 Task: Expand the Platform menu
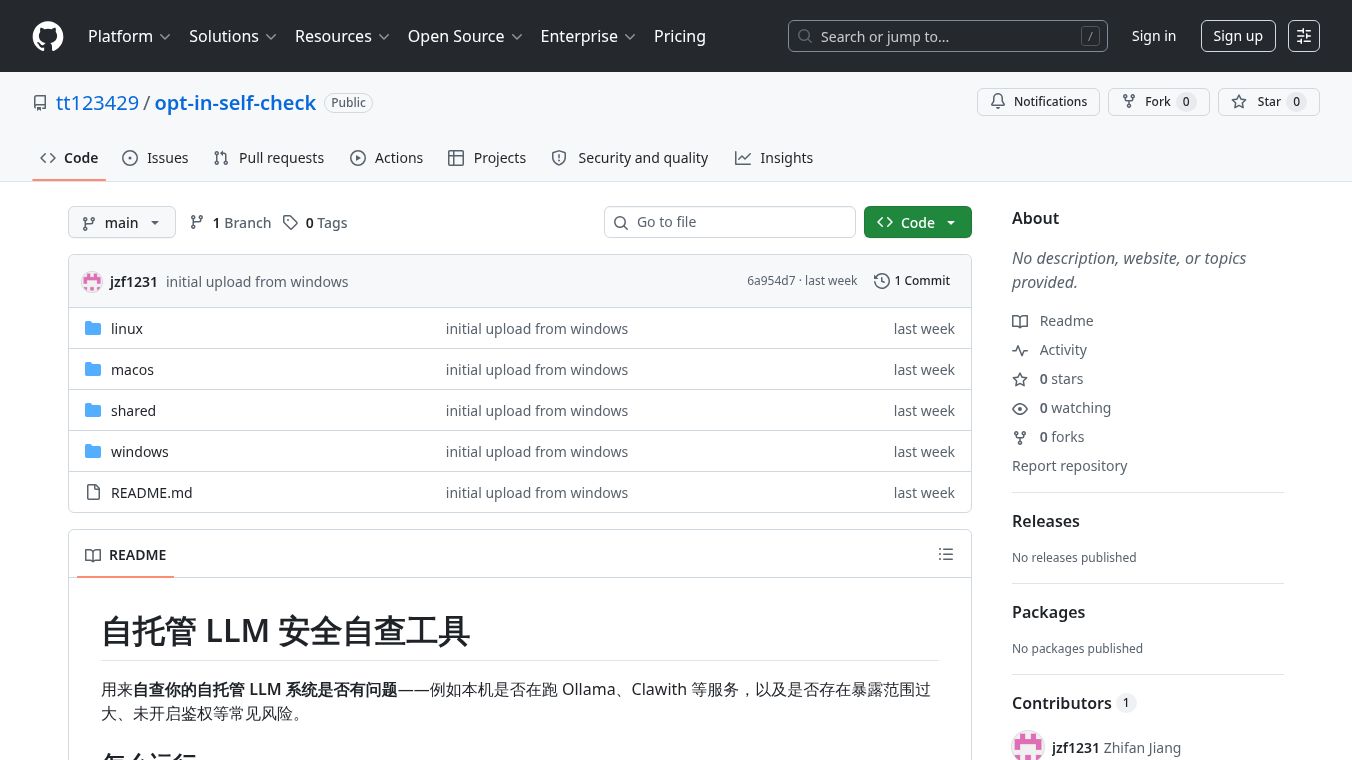(x=129, y=36)
